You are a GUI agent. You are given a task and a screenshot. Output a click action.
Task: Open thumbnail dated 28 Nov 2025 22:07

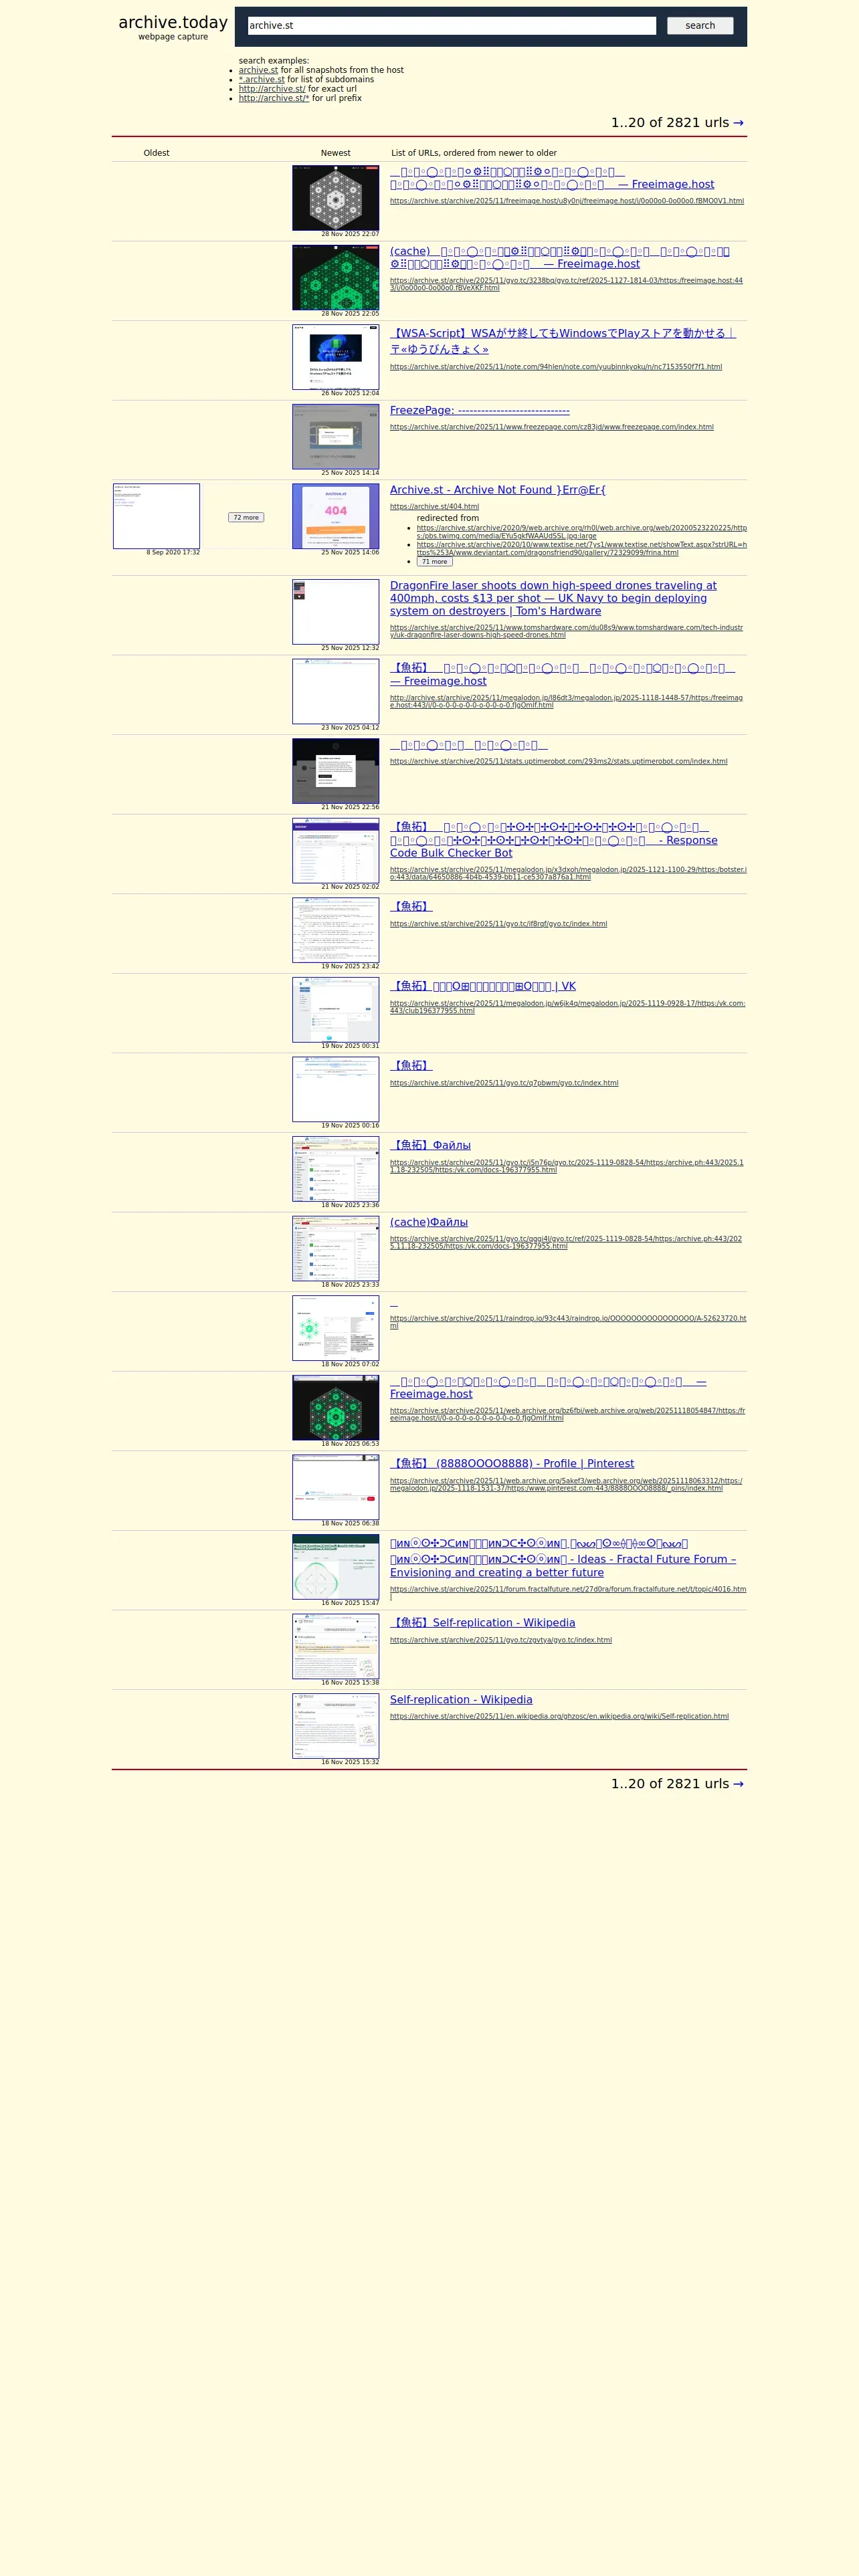336,198
